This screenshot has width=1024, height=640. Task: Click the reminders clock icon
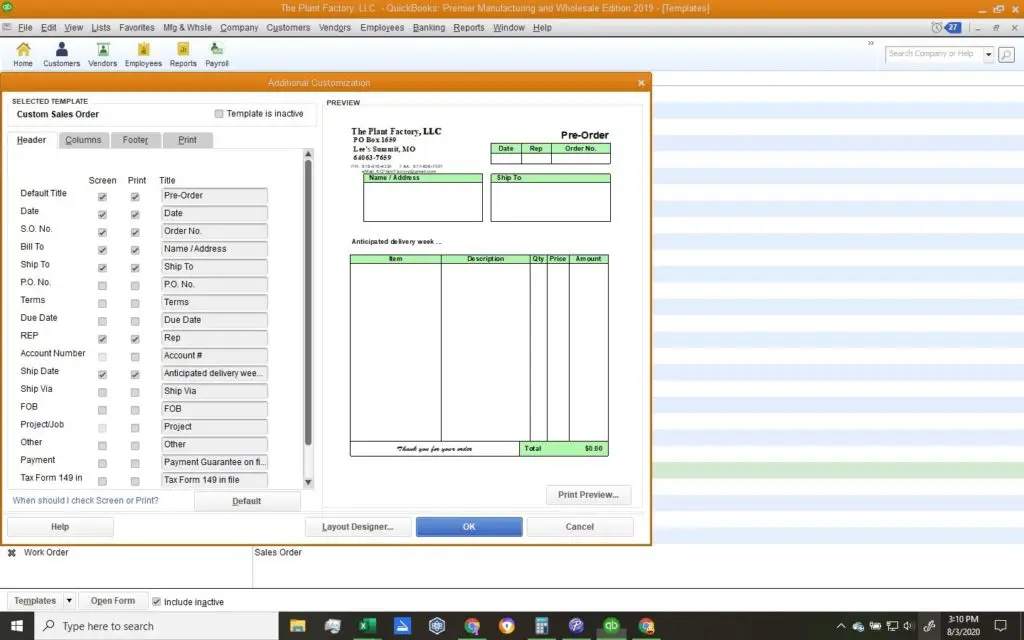coord(937,27)
